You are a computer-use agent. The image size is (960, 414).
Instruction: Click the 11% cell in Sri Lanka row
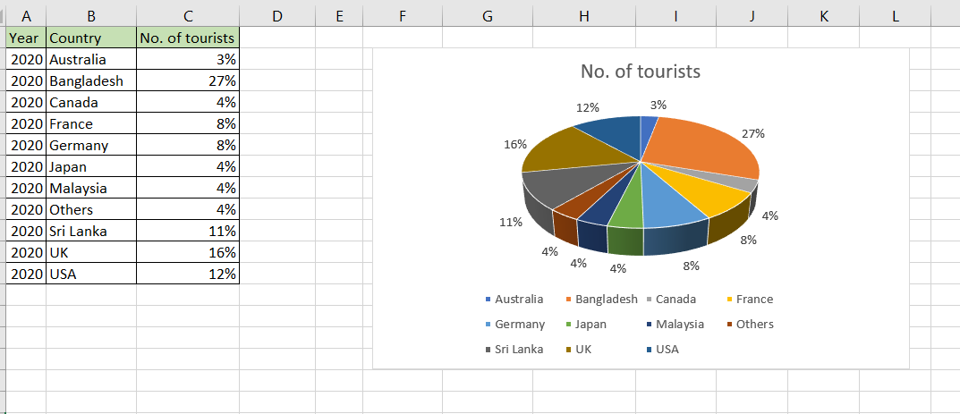point(188,231)
